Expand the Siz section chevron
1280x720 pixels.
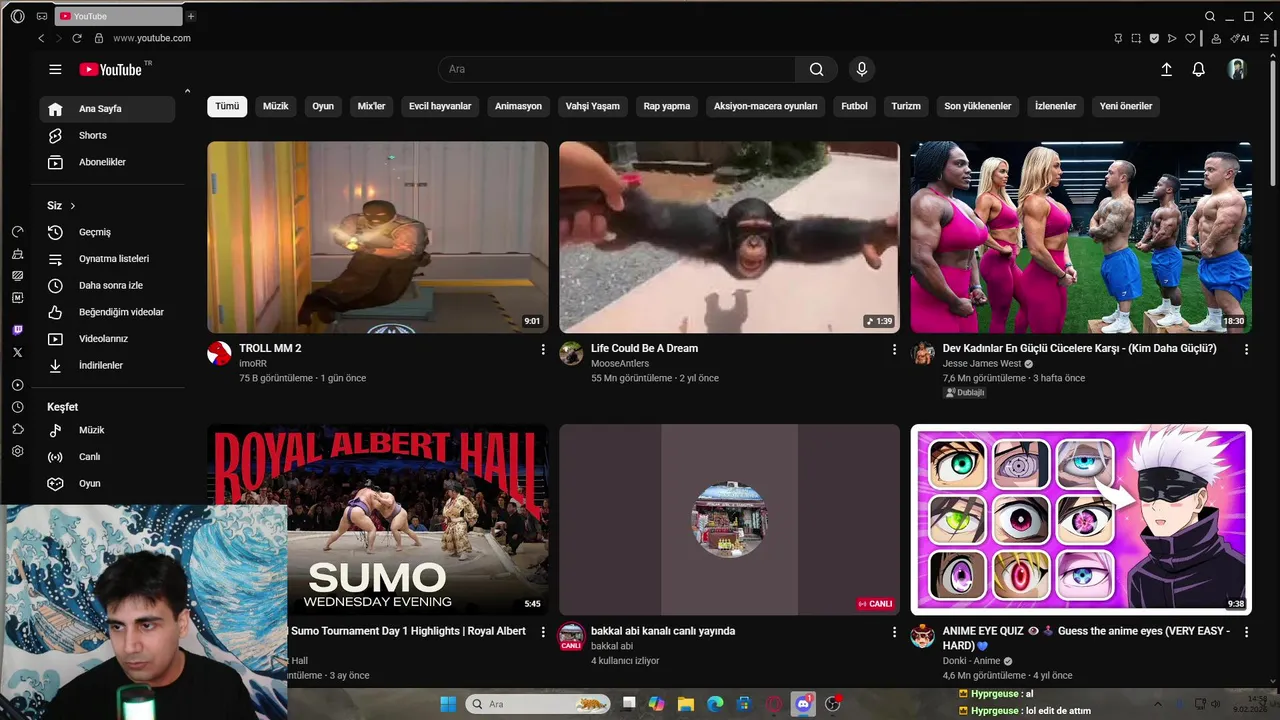(x=73, y=206)
